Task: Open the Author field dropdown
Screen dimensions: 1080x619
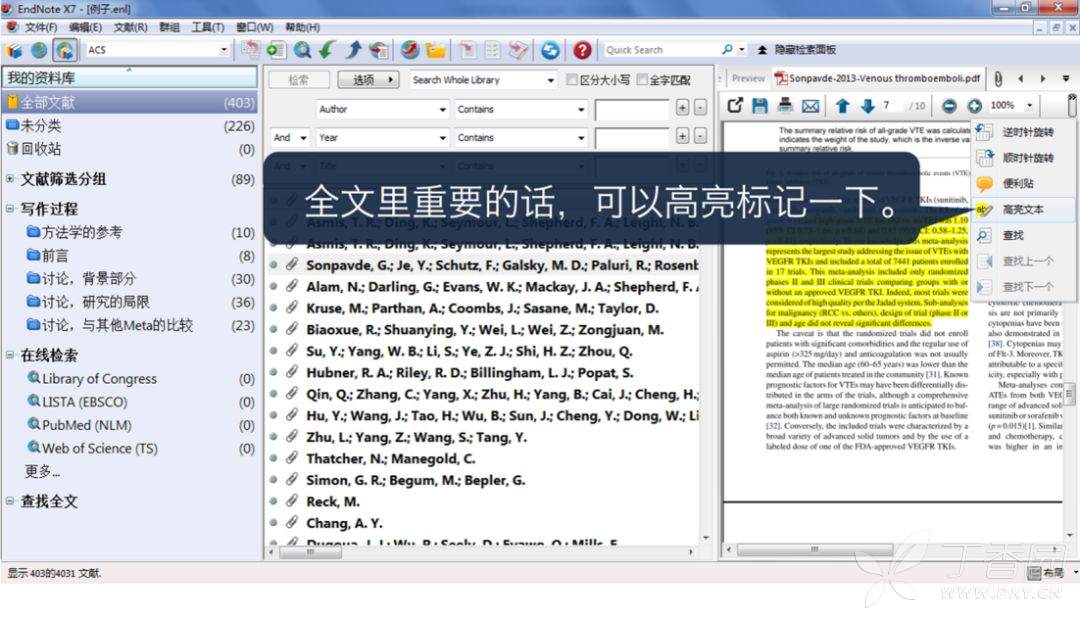Action: click(x=443, y=109)
